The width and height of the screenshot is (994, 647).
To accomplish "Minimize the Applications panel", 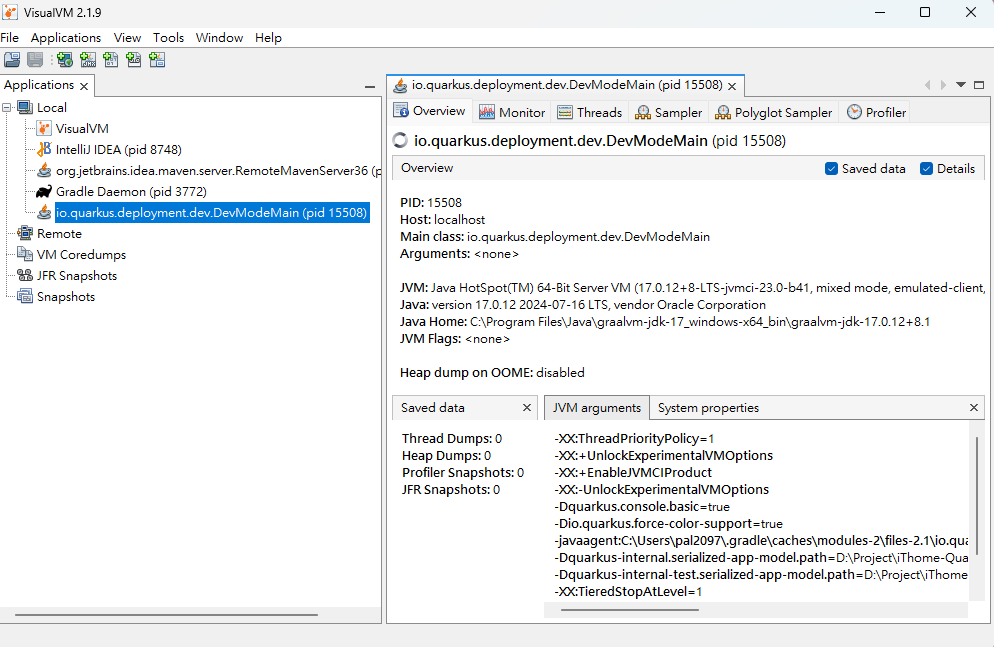I will click(370, 86).
